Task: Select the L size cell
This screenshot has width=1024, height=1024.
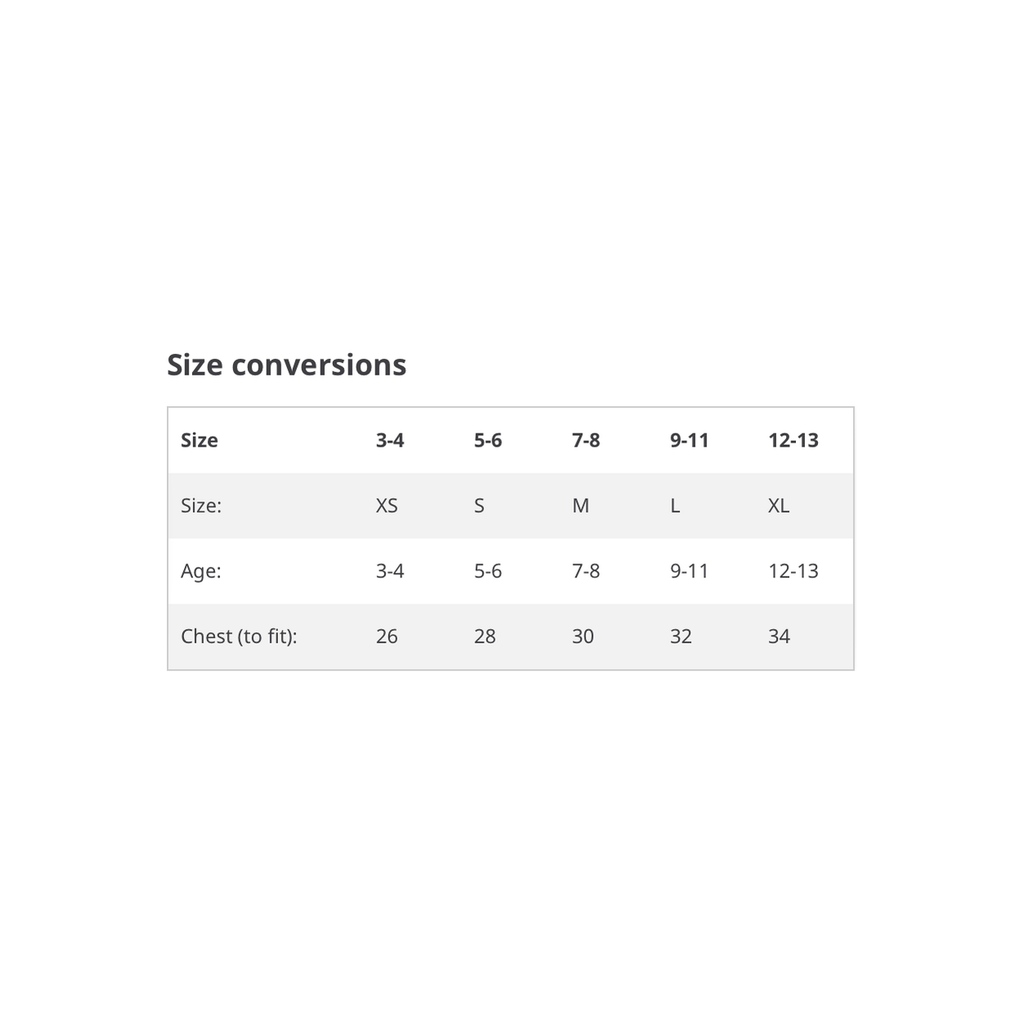Action: (675, 506)
